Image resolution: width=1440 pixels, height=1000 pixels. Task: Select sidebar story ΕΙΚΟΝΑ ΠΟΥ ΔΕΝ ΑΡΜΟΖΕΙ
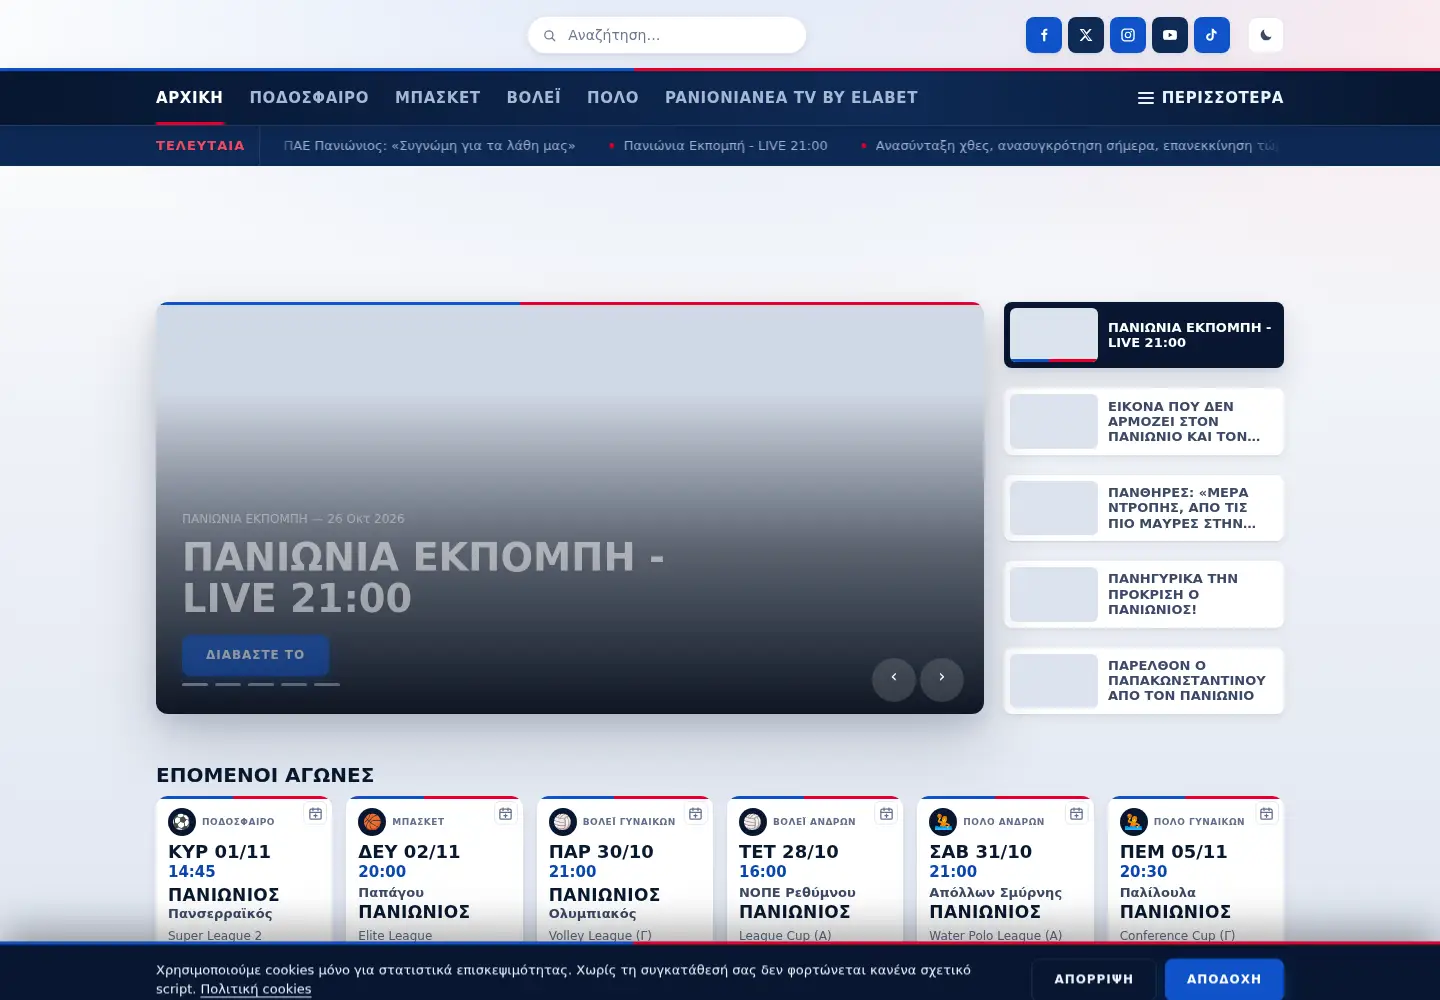(x=1144, y=421)
